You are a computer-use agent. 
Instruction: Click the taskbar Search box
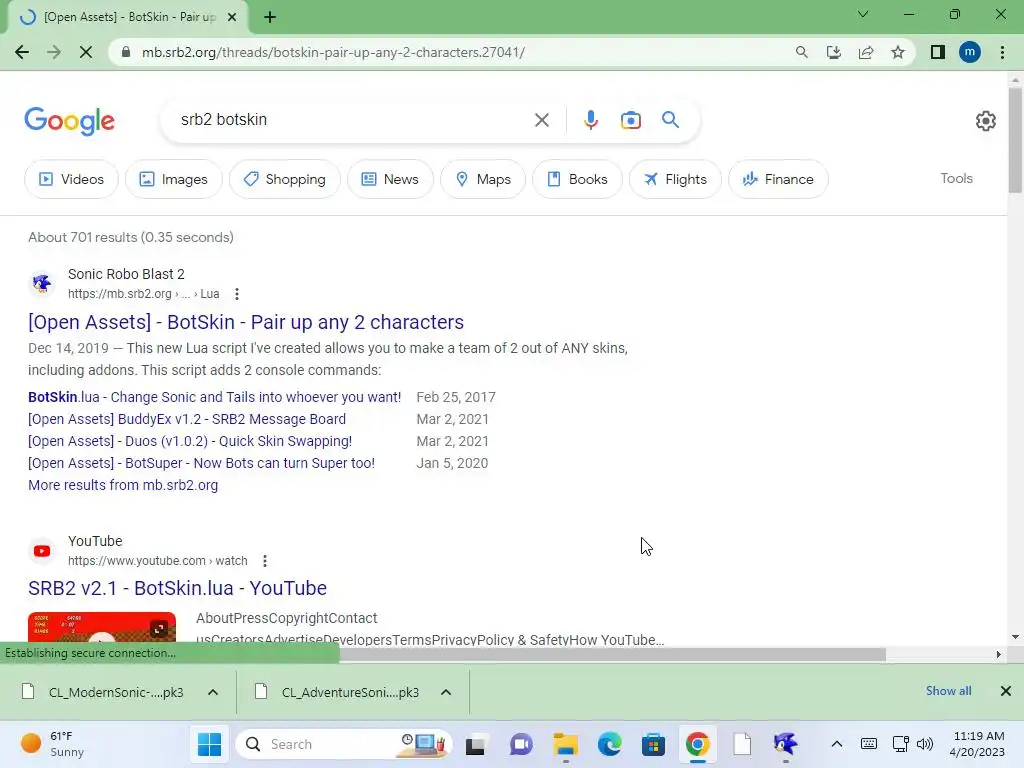coord(344,744)
